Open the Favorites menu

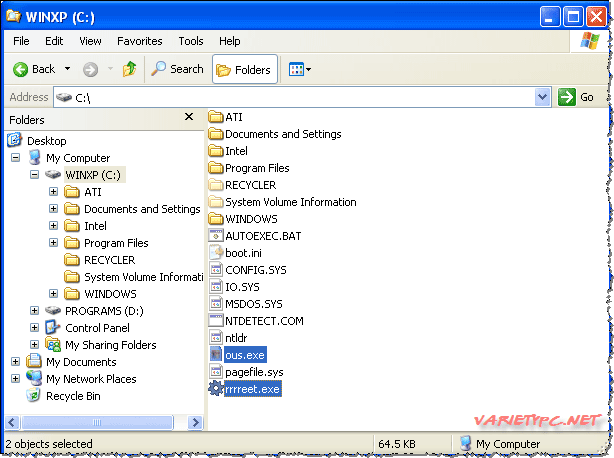click(139, 41)
